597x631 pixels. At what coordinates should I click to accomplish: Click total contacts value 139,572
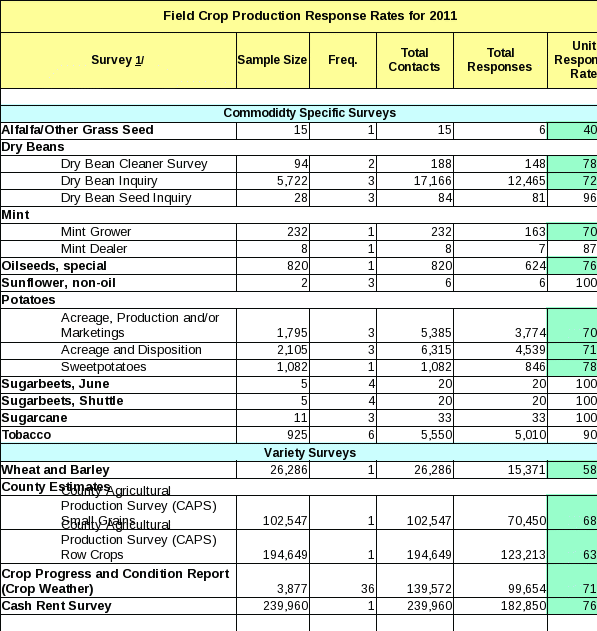[429, 589]
